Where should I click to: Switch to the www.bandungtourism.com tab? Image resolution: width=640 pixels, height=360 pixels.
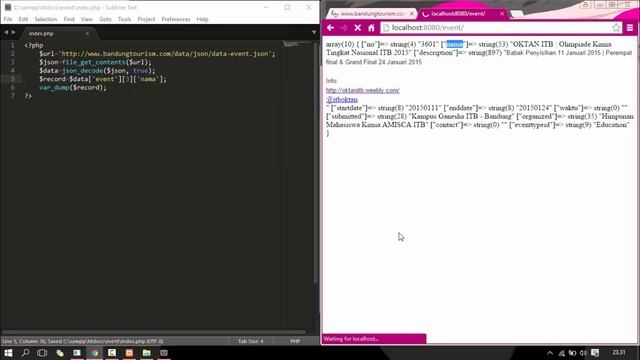(371, 14)
